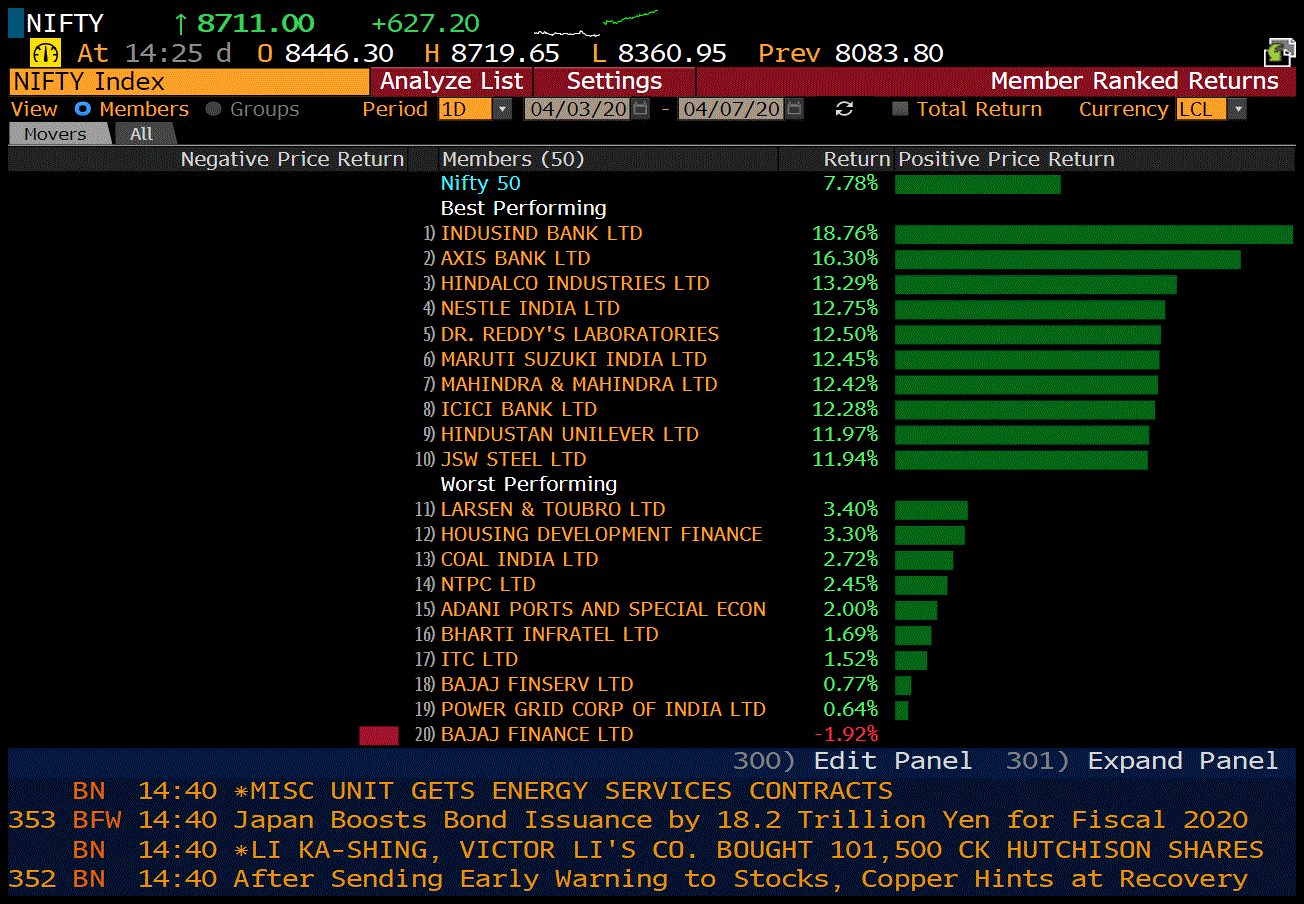1304x904 pixels.
Task: Select the Members radio button
Action: [x=83, y=109]
